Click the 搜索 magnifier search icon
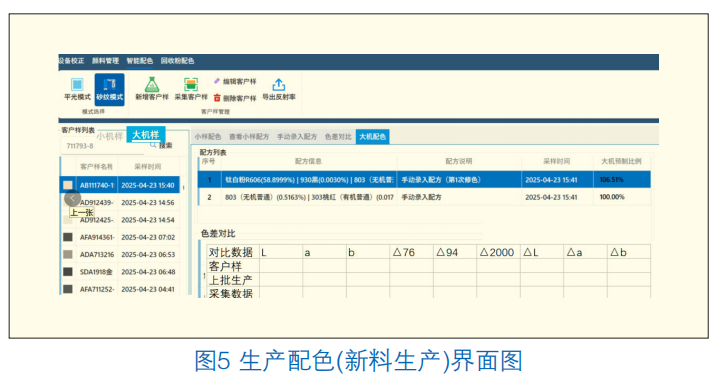The width and height of the screenshot is (722, 385). point(153,145)
